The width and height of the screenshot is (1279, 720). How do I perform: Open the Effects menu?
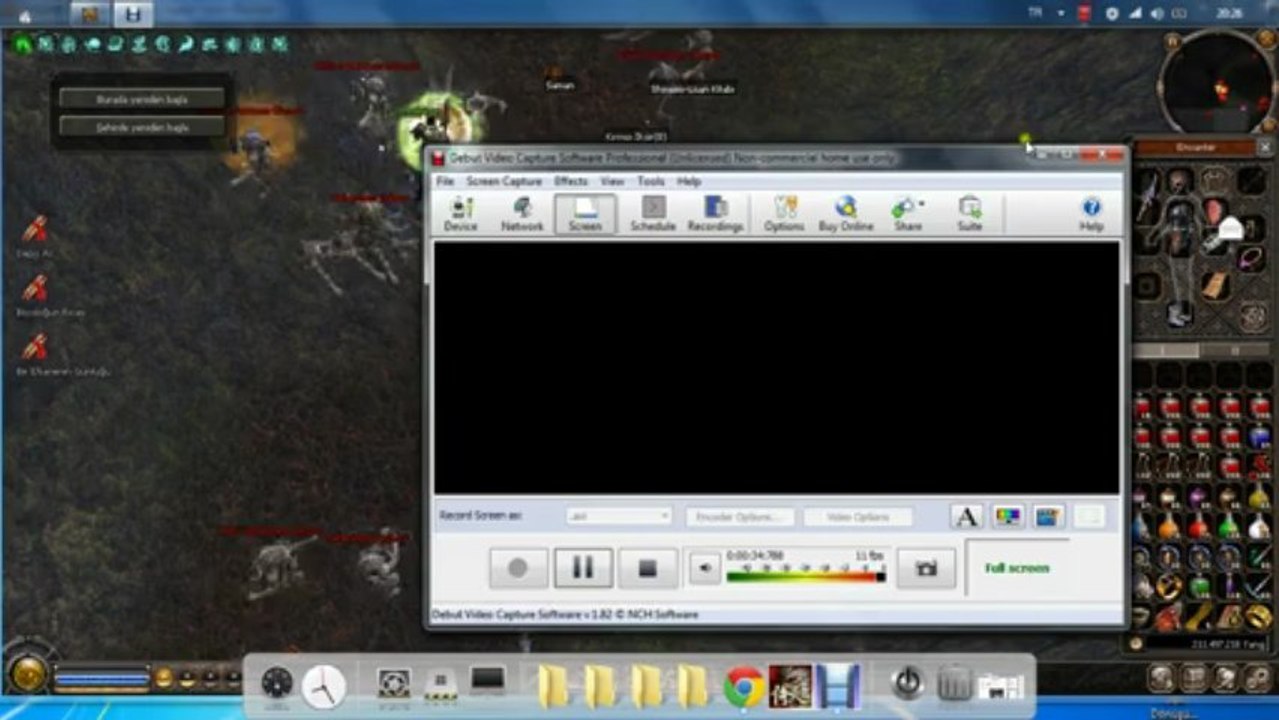[x=571, y=181]
